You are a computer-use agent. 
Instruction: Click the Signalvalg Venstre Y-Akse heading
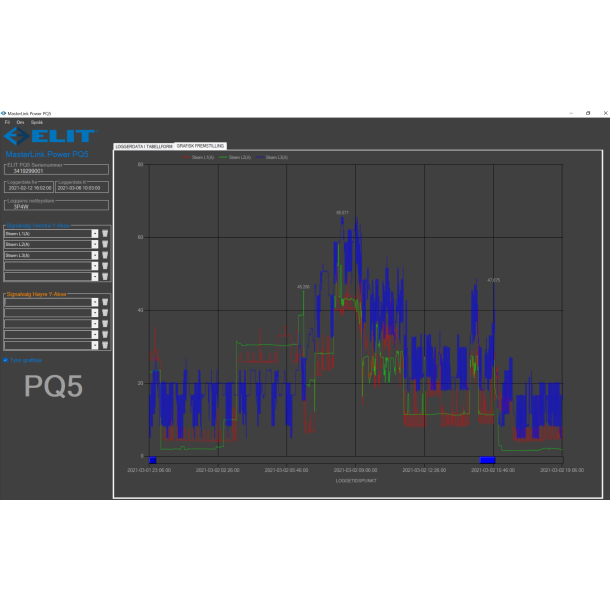coord(38,226)
